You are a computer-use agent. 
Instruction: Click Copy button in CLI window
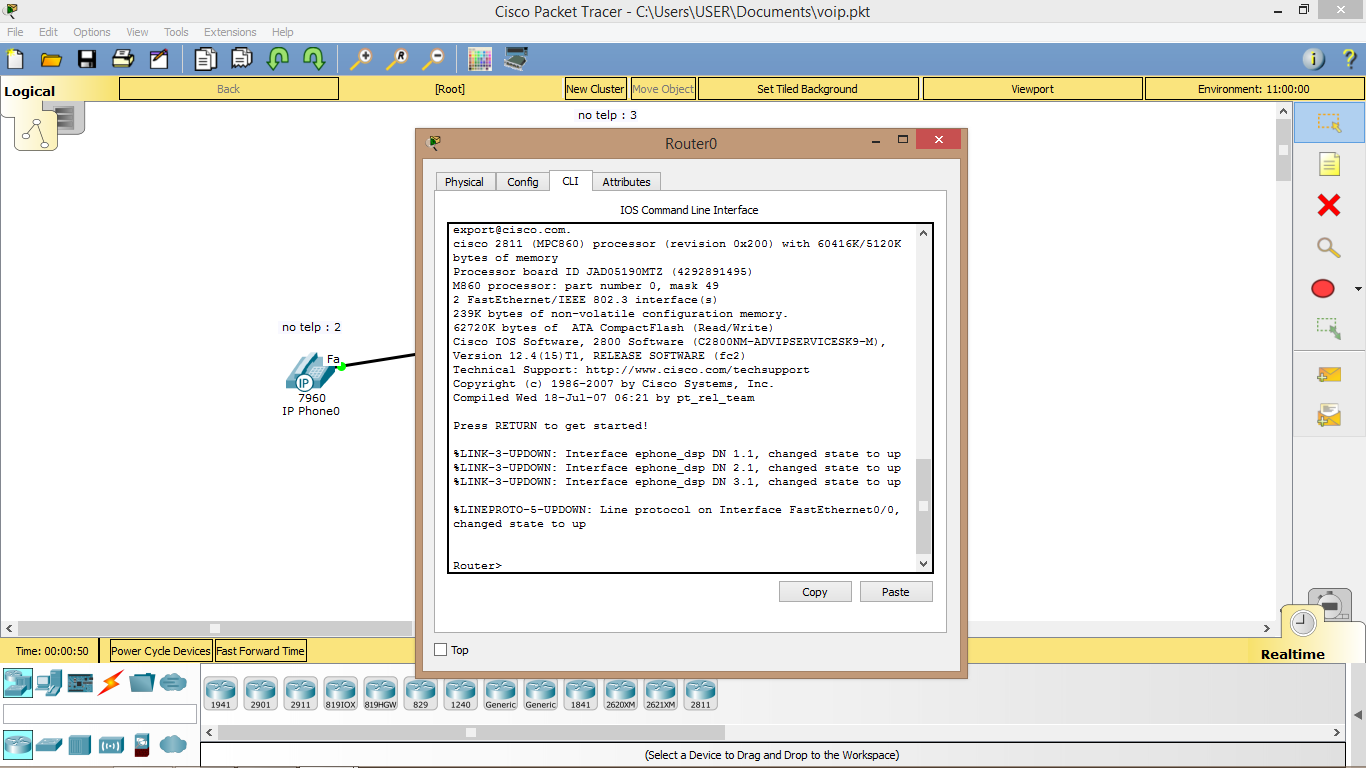(x=815, y=592)
